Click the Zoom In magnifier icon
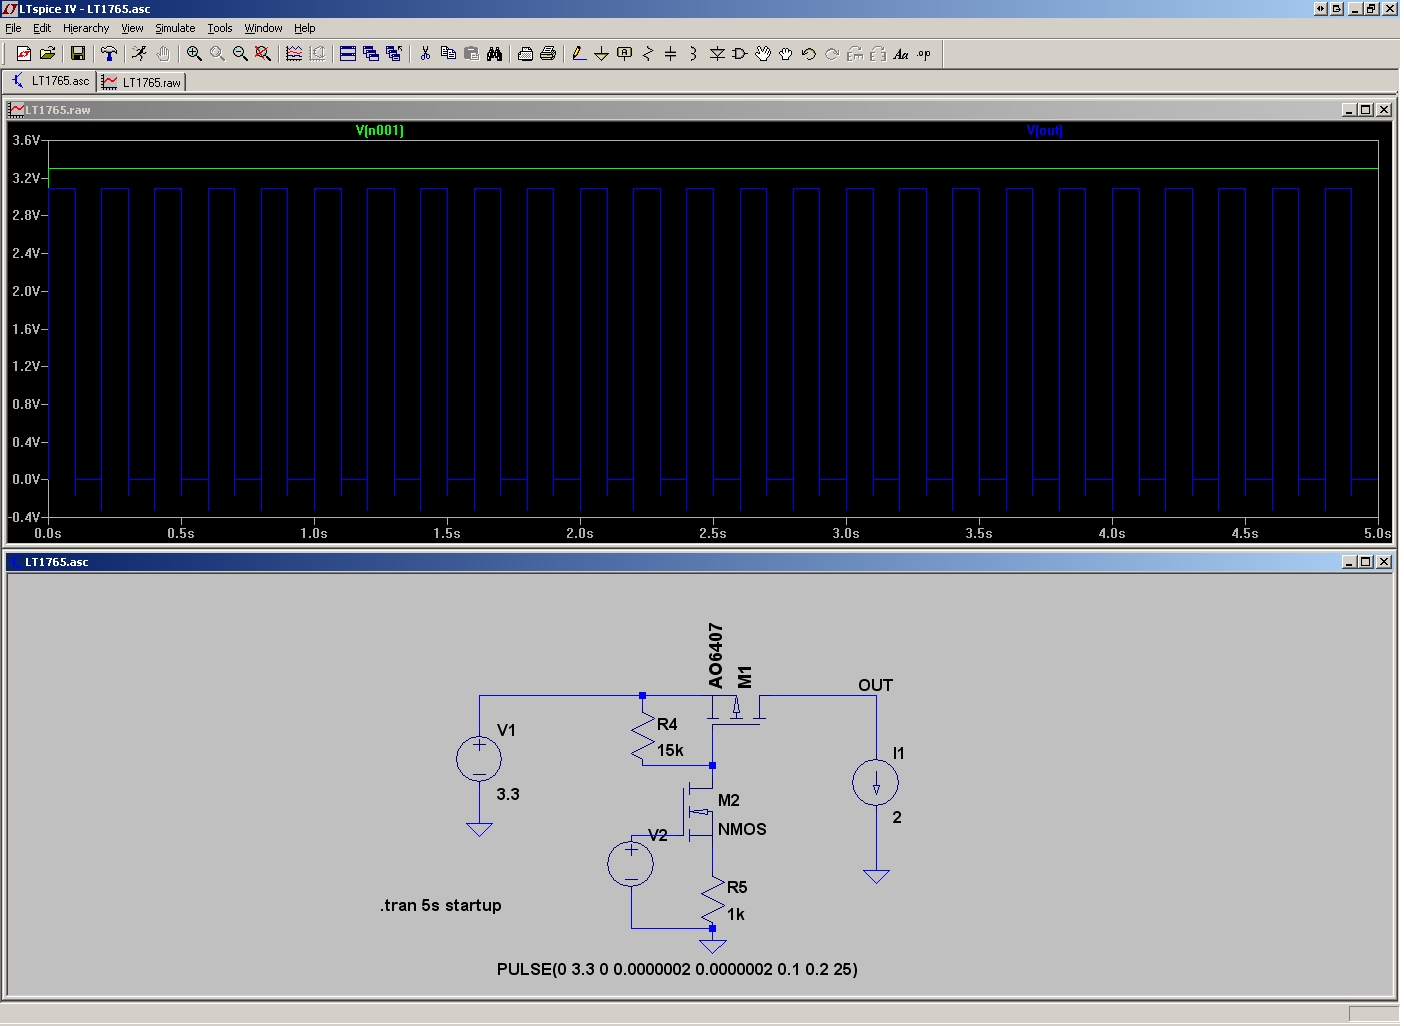The height and width of the screenshot is (1026, 1404). click(194, 54)
